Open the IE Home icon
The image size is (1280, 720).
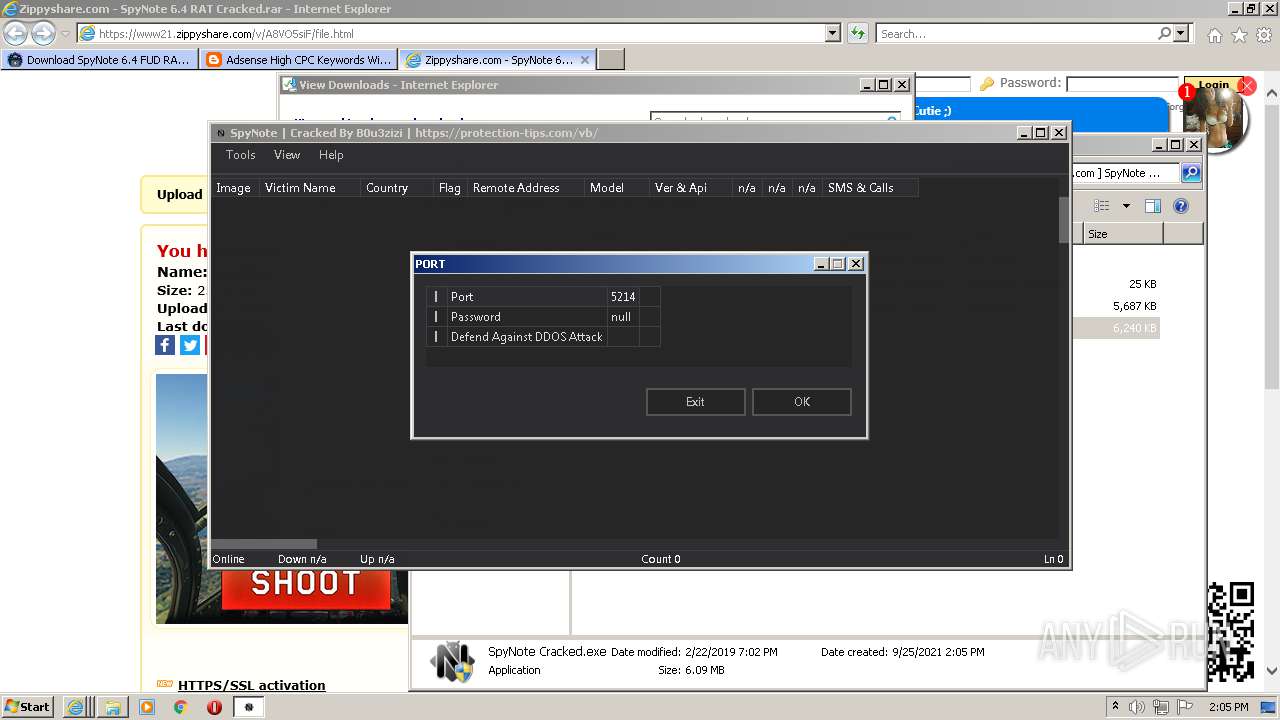1214,35
